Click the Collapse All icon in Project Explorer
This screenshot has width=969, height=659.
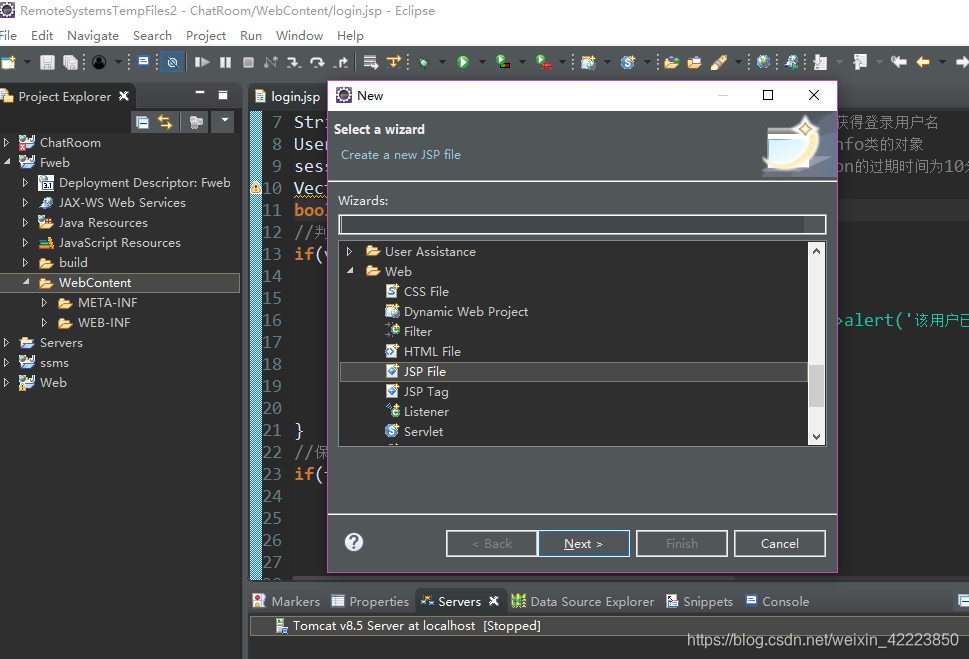[143, 121]
